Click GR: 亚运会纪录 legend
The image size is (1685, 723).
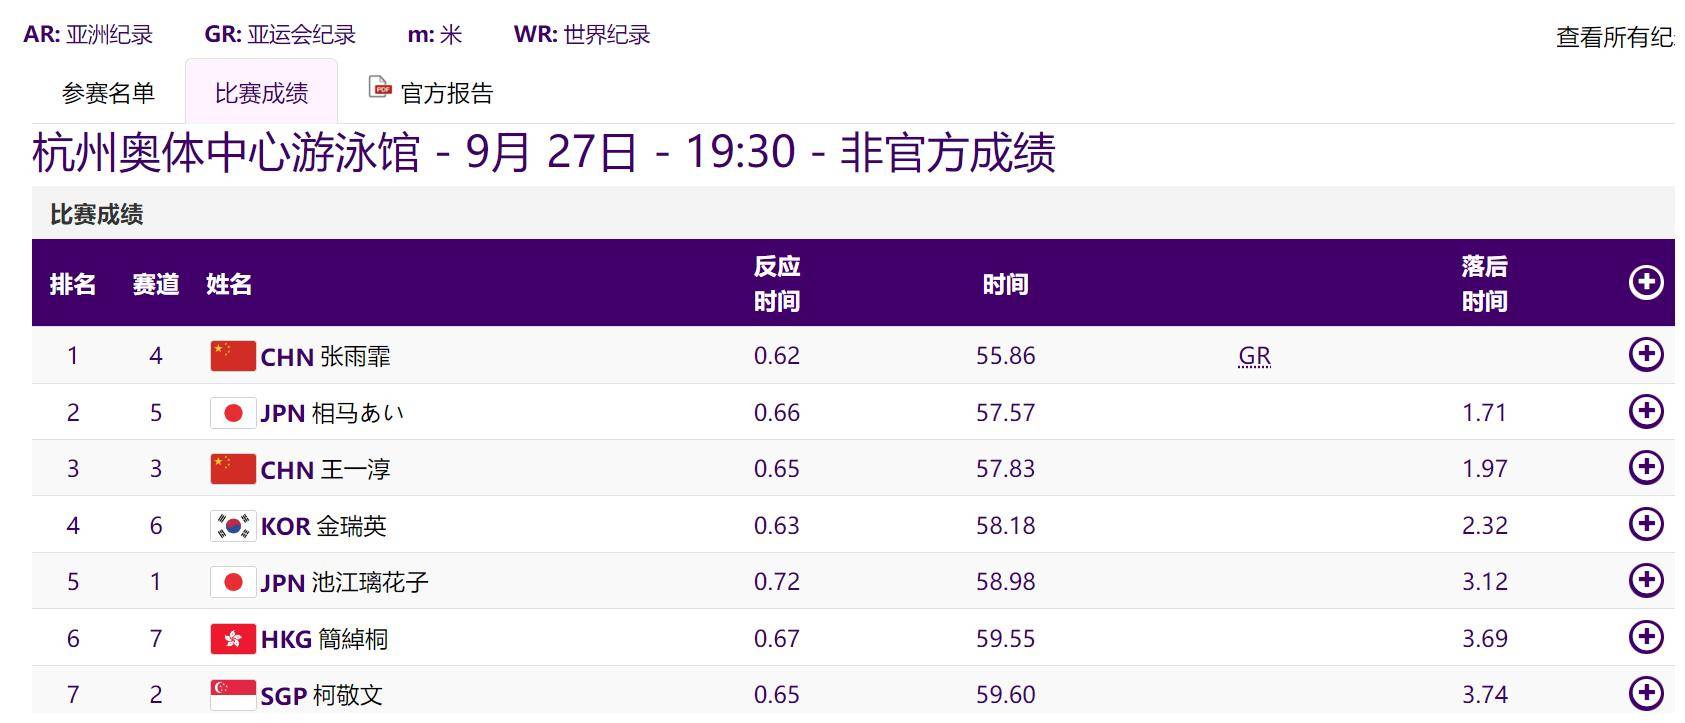click(280, 35)
